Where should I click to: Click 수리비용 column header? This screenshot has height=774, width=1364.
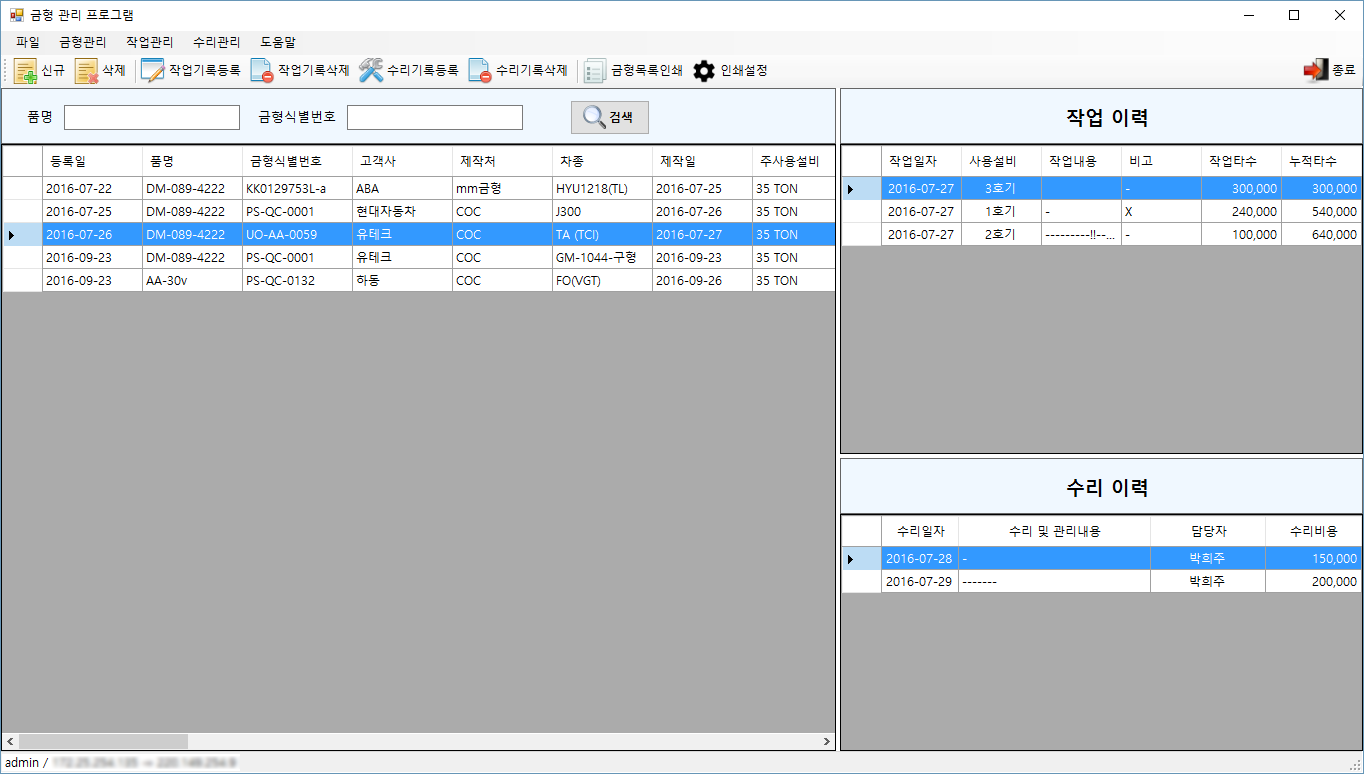(x=1313, y=531)
